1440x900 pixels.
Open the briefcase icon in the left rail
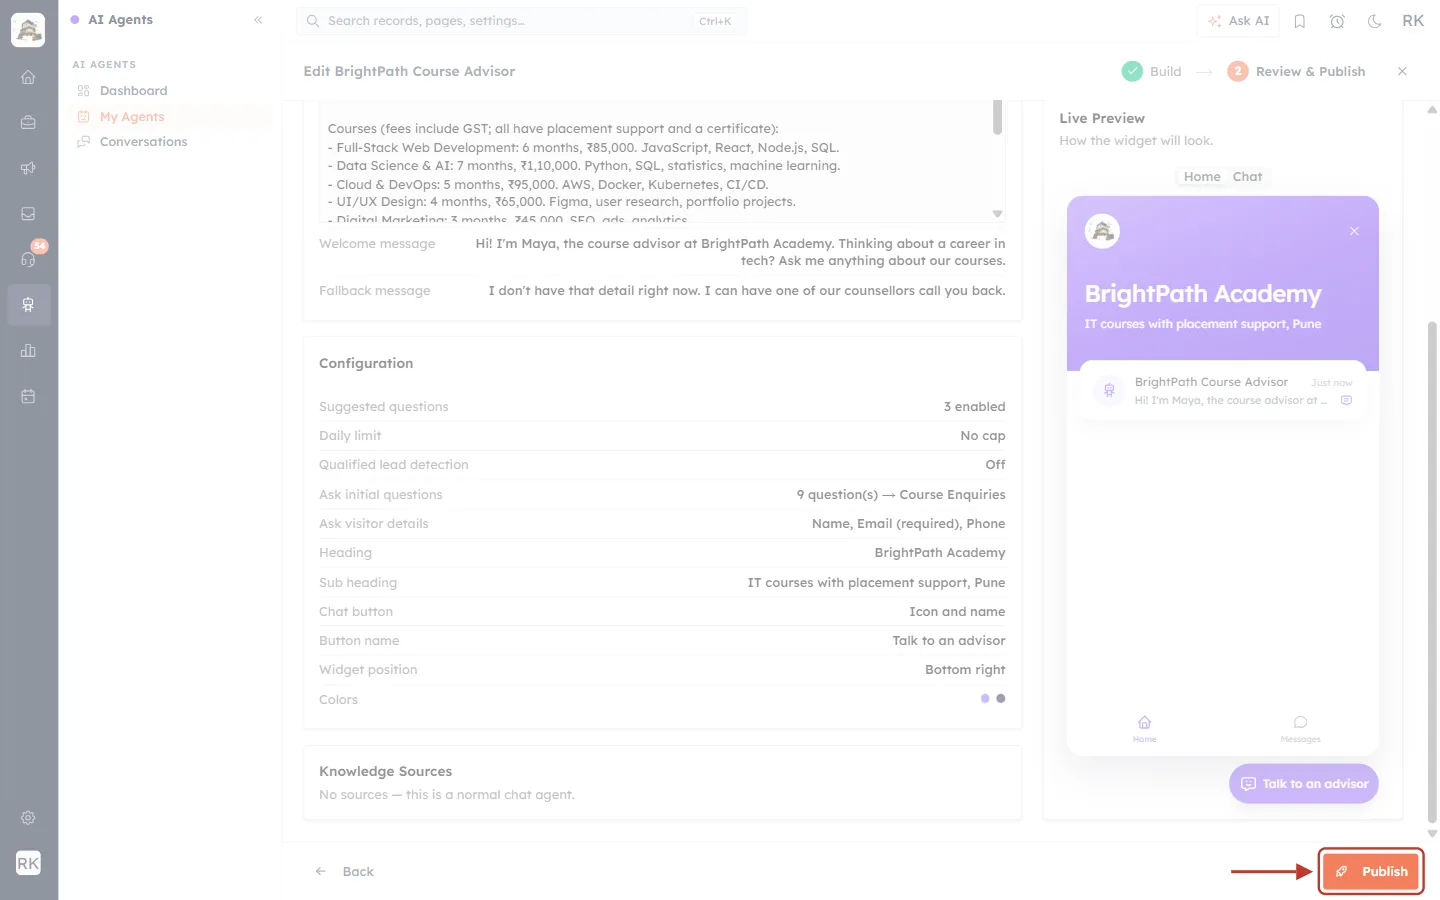point(28,122)
